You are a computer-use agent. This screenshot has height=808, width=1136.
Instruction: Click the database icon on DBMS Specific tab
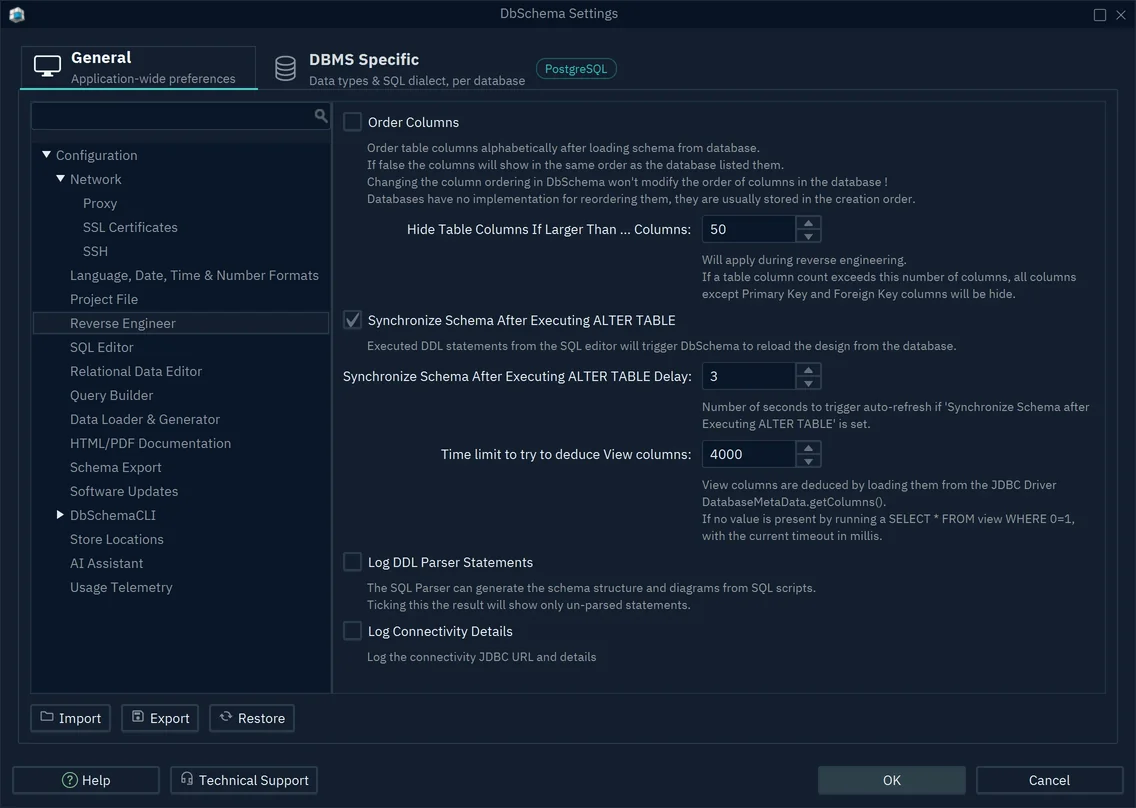285,69
